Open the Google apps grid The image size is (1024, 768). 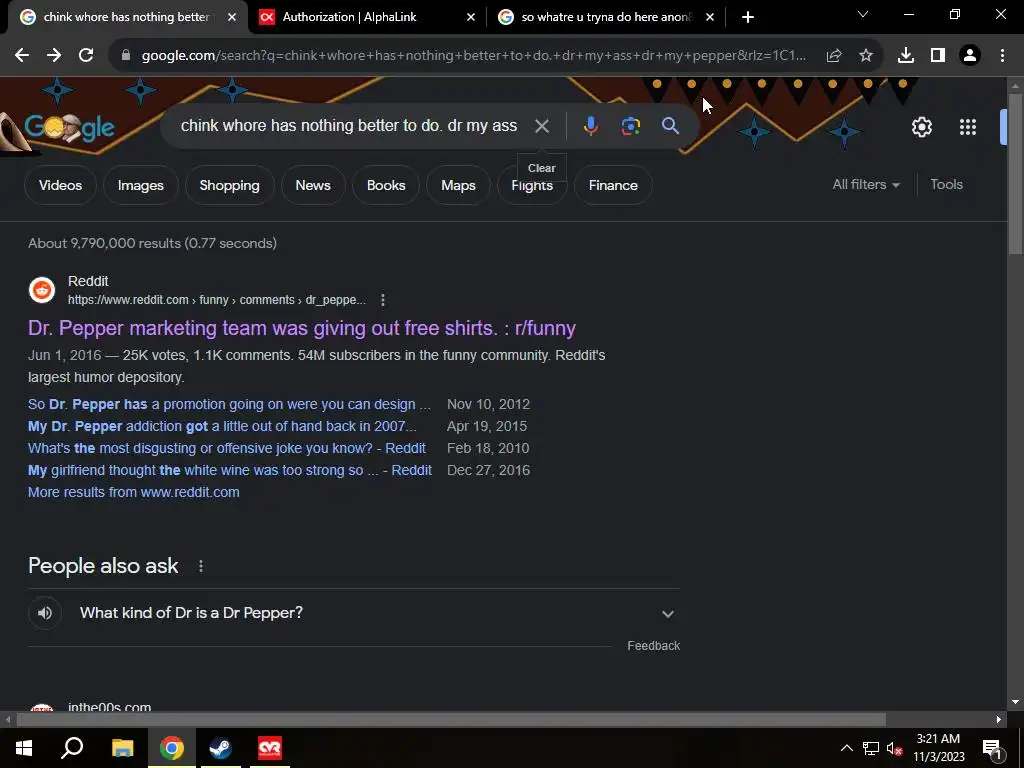(x=968, y=127)
